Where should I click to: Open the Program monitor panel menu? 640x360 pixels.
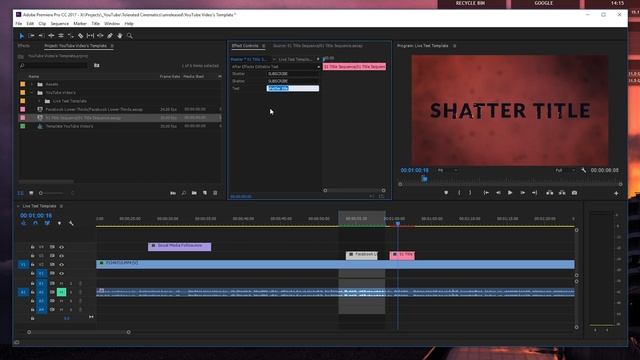(454, 46)
